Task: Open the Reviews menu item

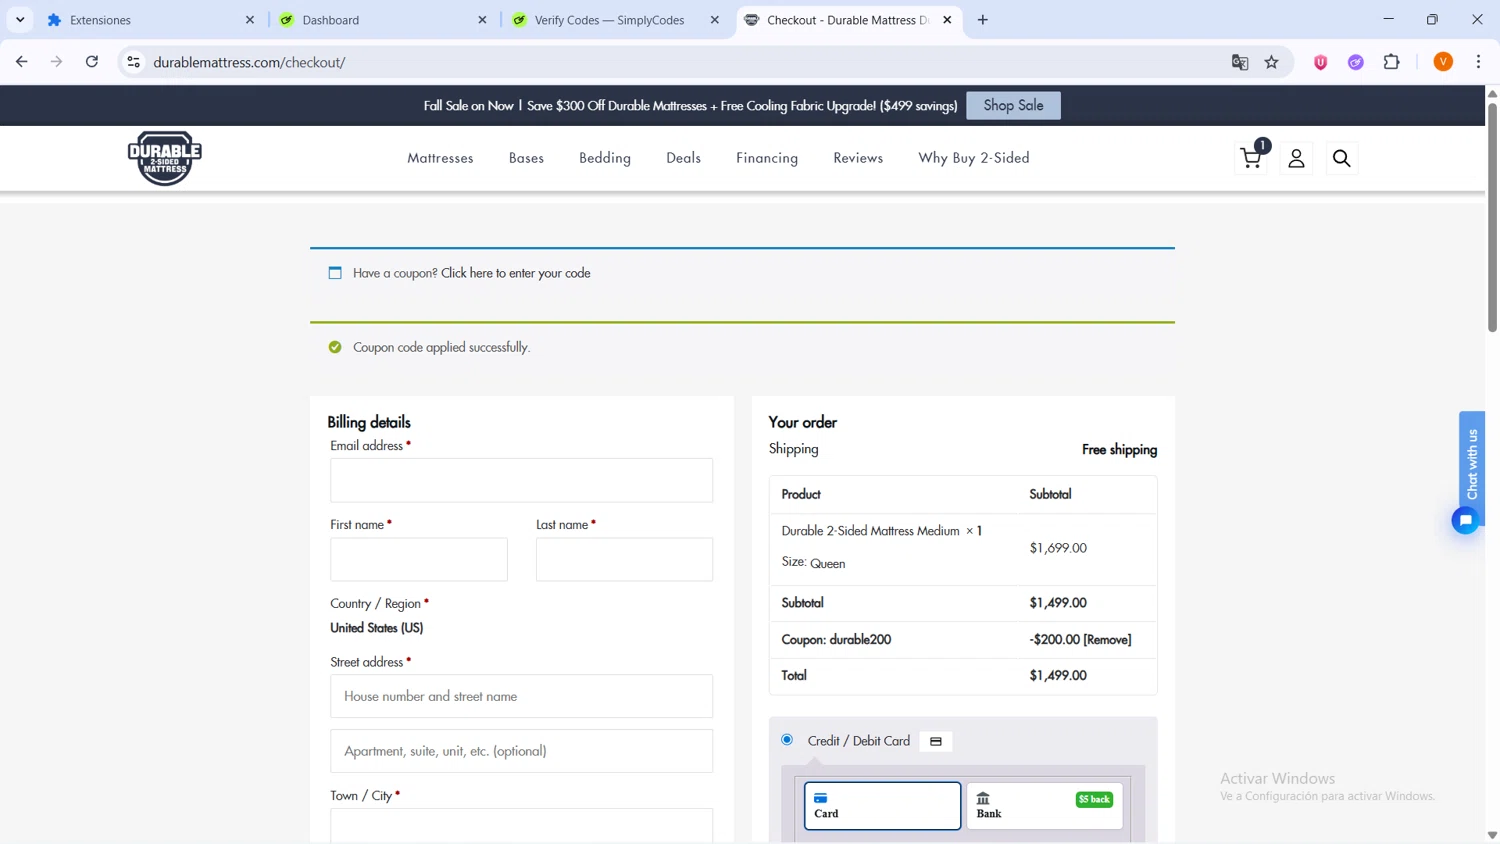Action: coord(858,158)
